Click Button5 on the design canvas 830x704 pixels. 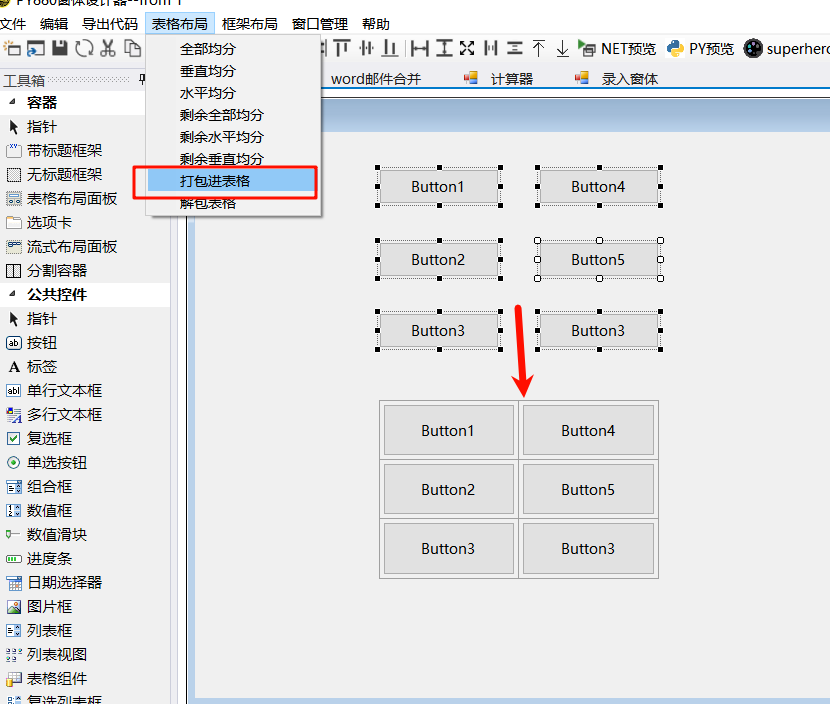[597, 259]
